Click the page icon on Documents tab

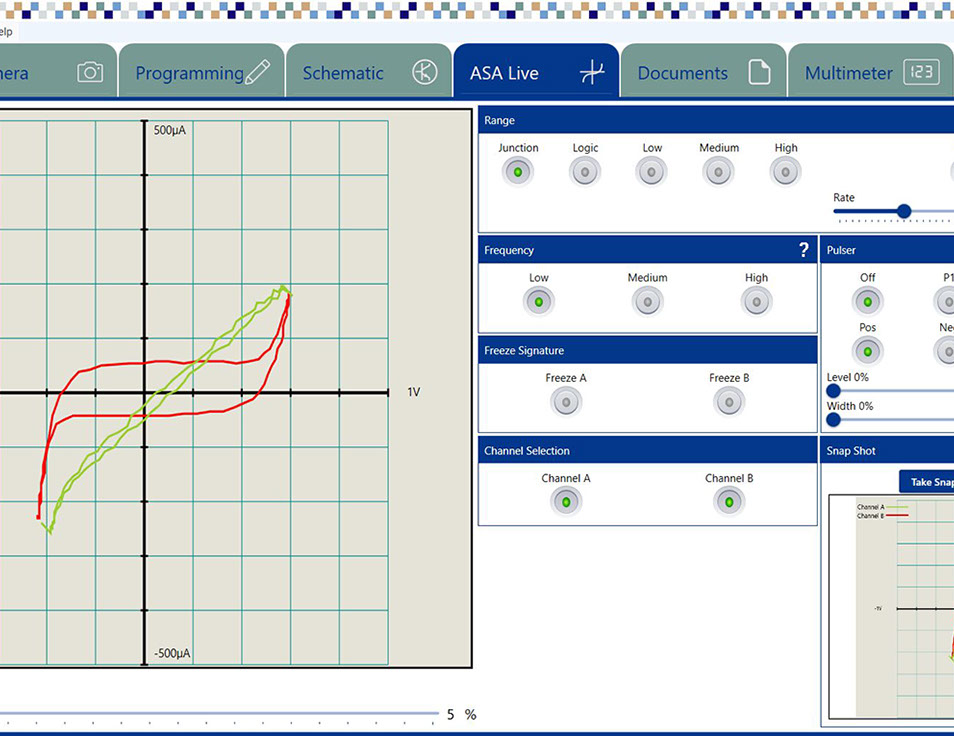tap(760, 73)
